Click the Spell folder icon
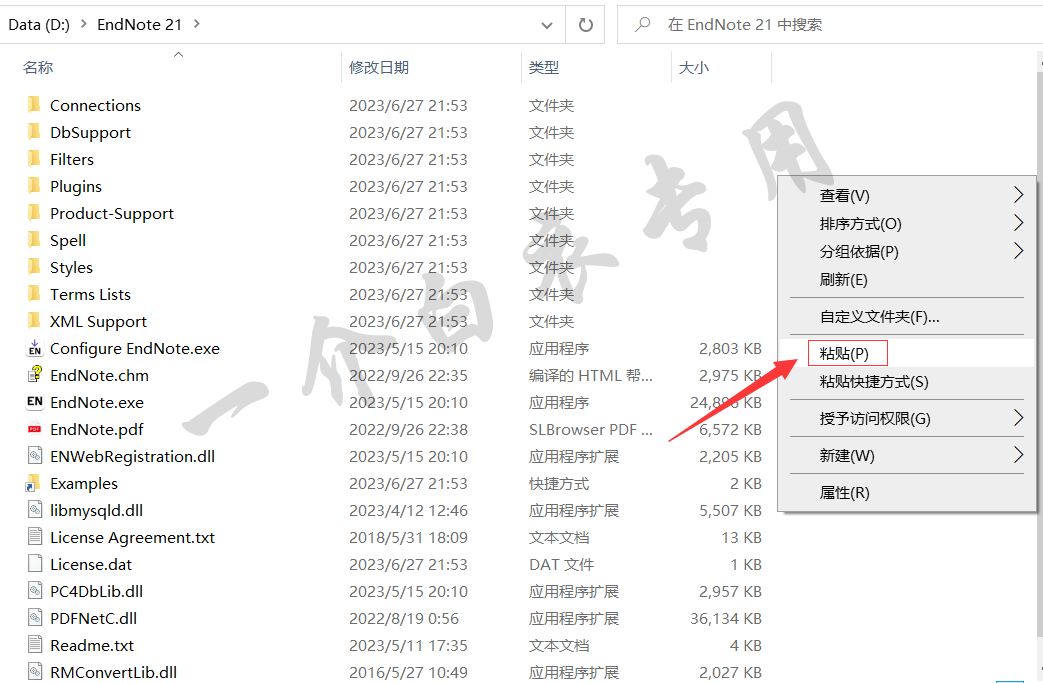The width and height of the screenshot is (1043, 683). [x=34, y=239]
